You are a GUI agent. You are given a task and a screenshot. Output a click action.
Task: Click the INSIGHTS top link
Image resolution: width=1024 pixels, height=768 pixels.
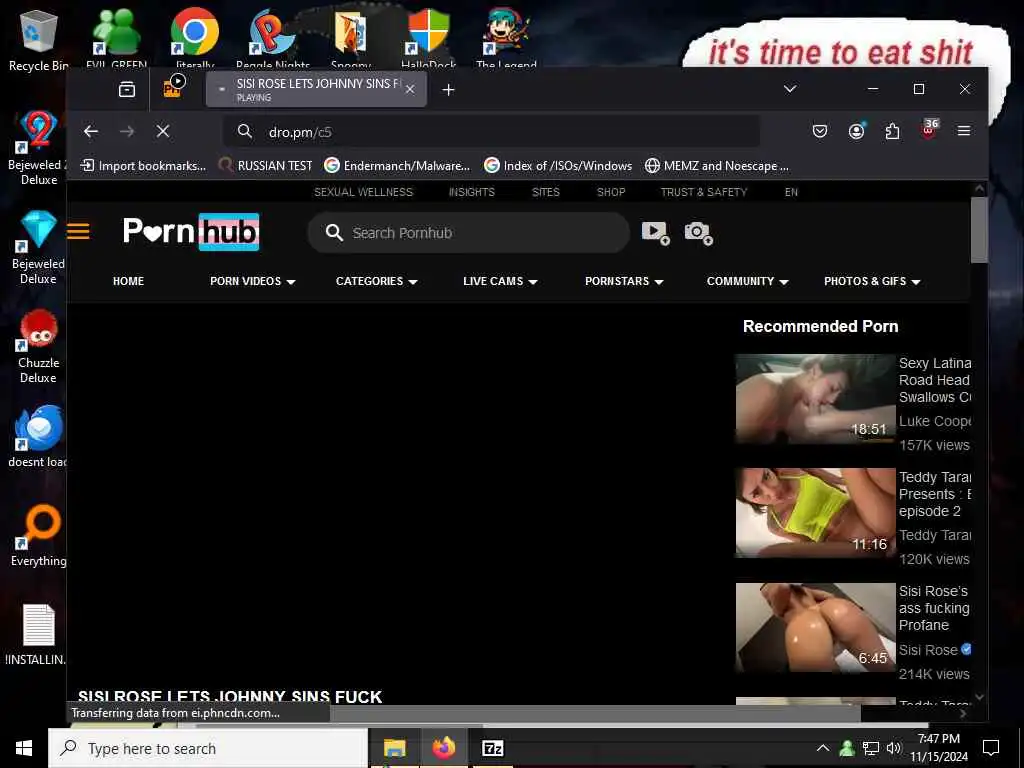472,192
